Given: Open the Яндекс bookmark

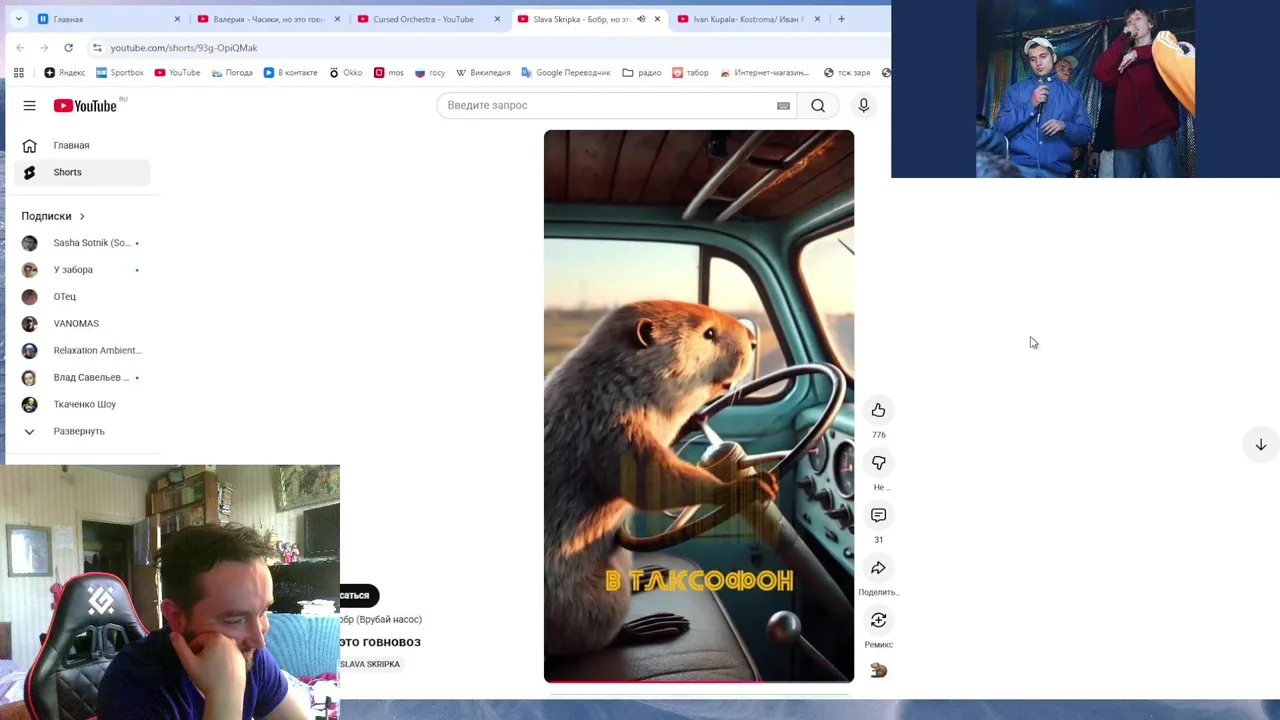Looking at the screenshot, I should (x=65, y=72).
